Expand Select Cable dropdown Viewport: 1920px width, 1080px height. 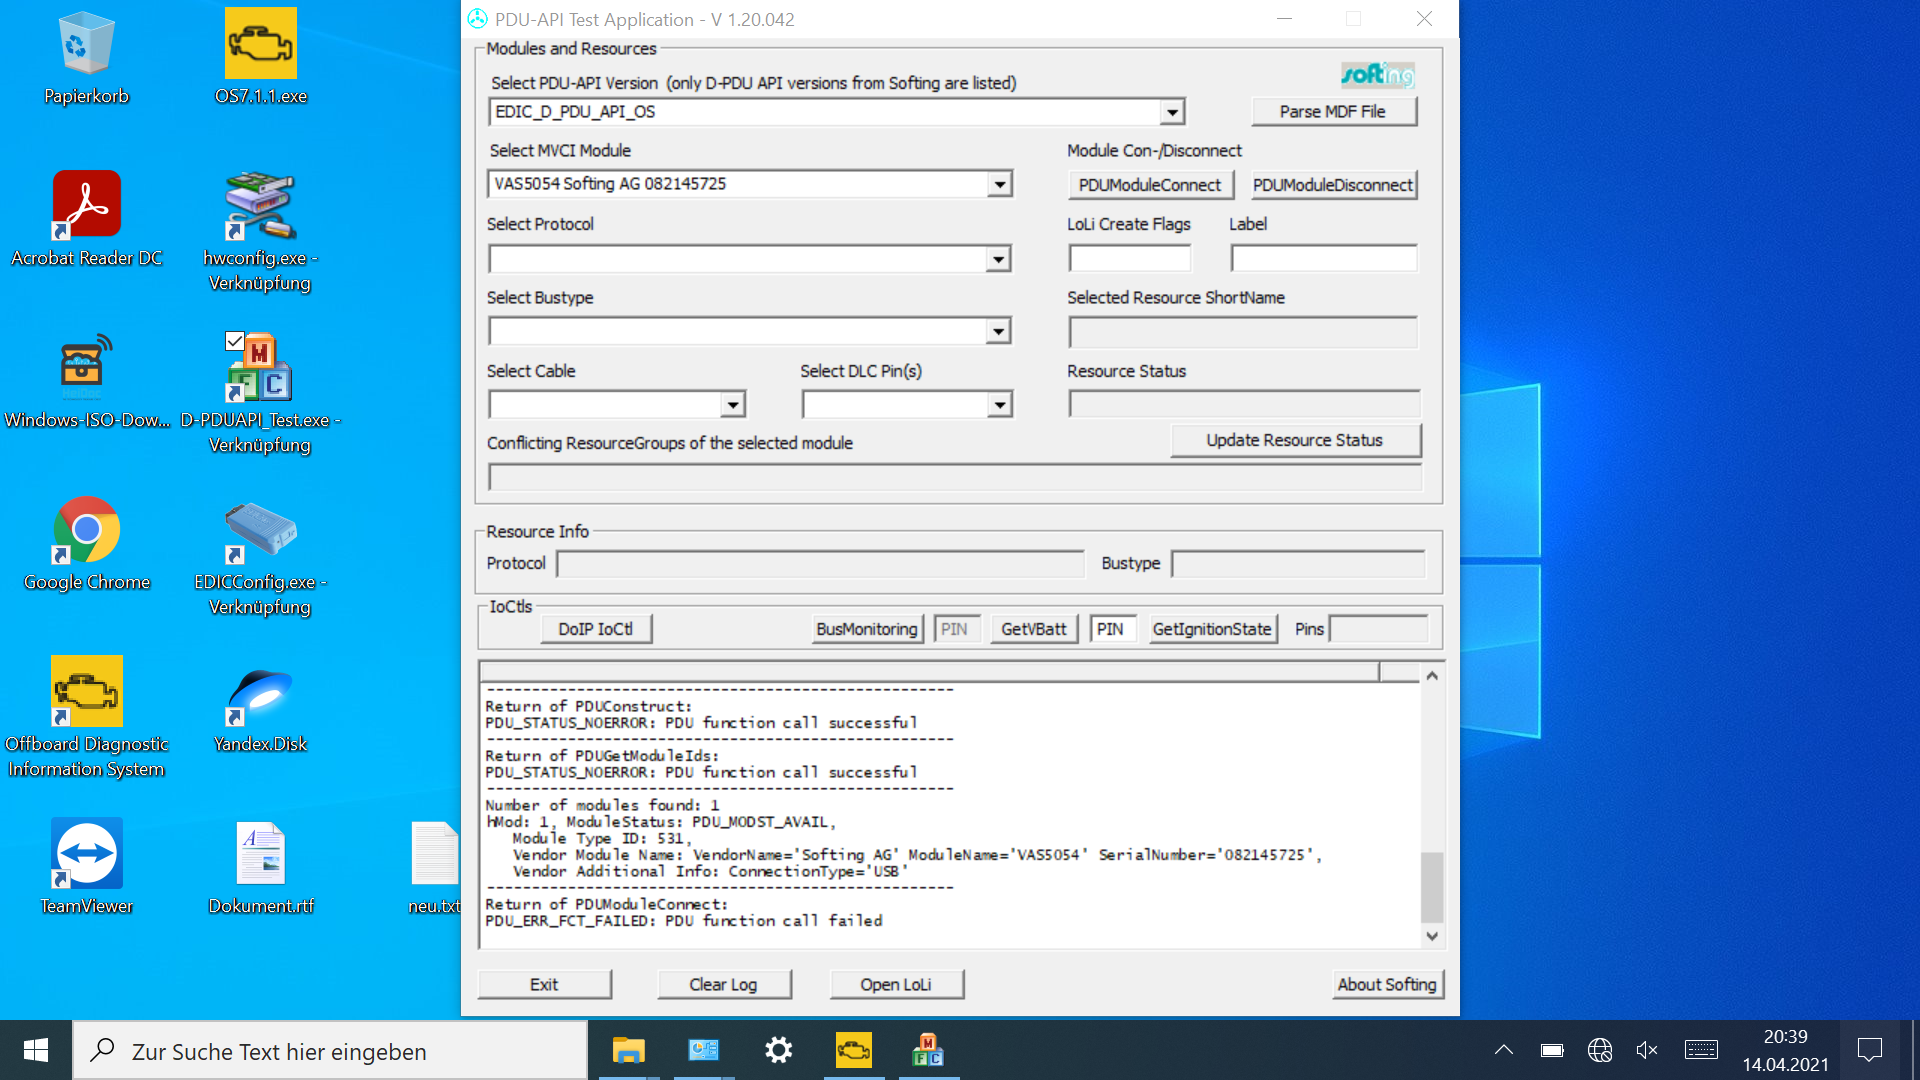click(733, 404)
